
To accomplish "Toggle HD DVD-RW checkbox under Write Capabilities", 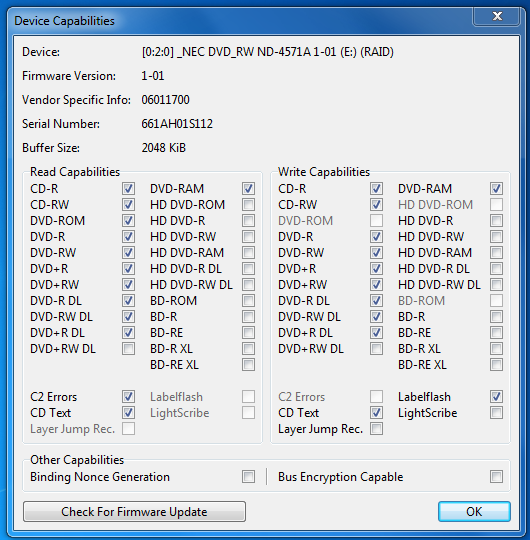I will click(x=496, y=237).
